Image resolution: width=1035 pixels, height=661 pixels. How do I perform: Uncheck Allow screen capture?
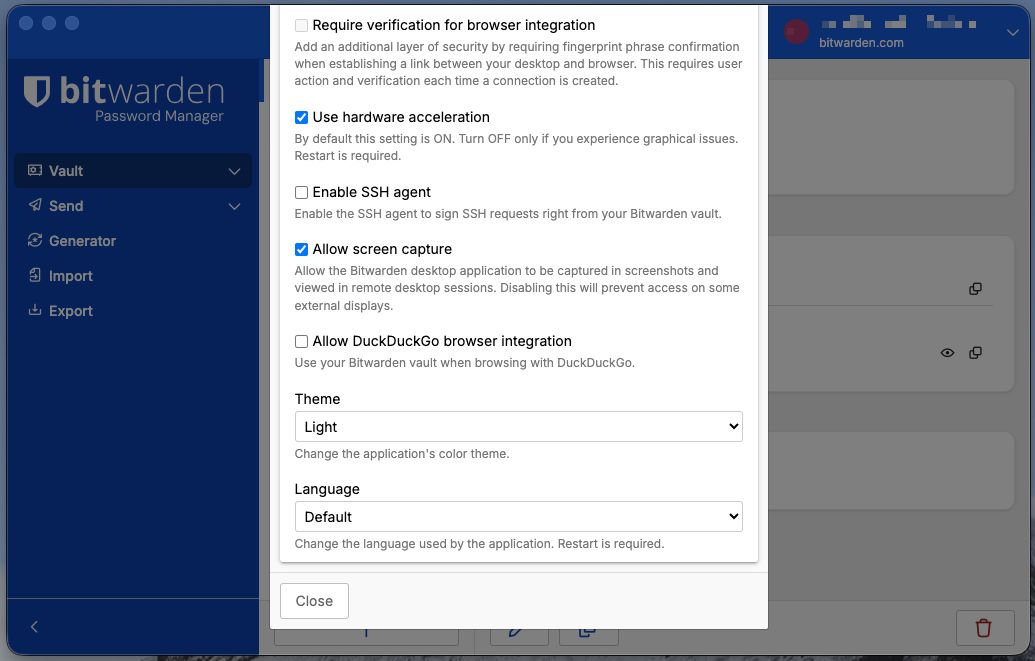coord(301,249)
